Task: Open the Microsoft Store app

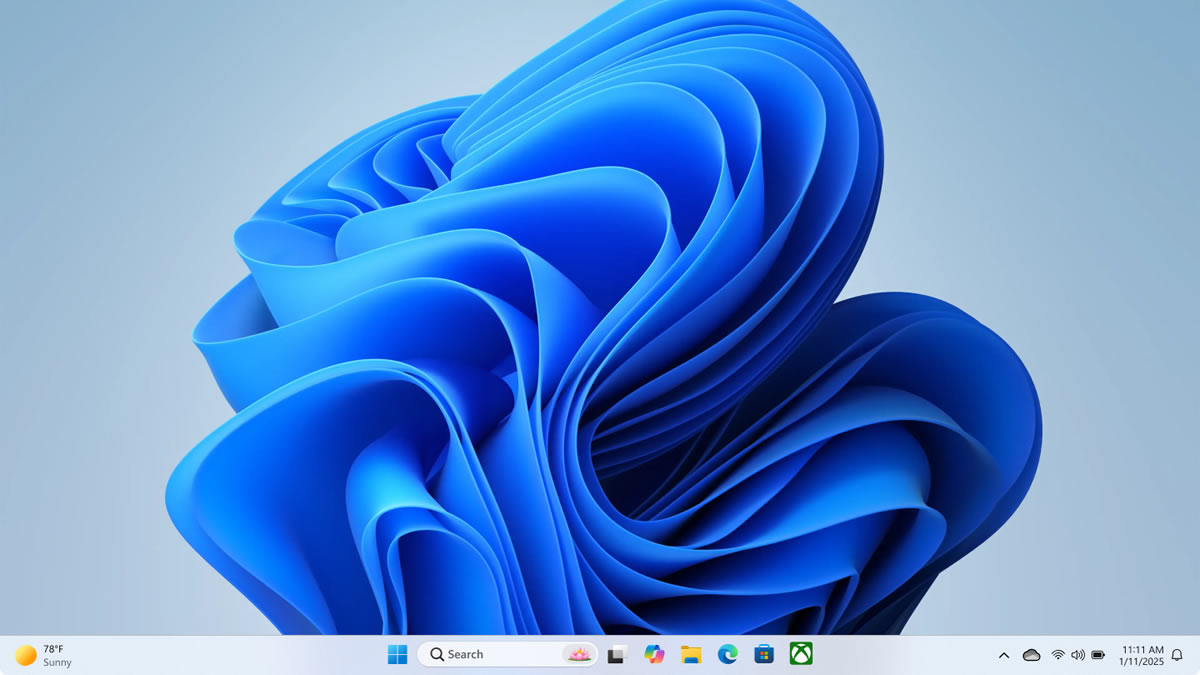Action: 764,654
